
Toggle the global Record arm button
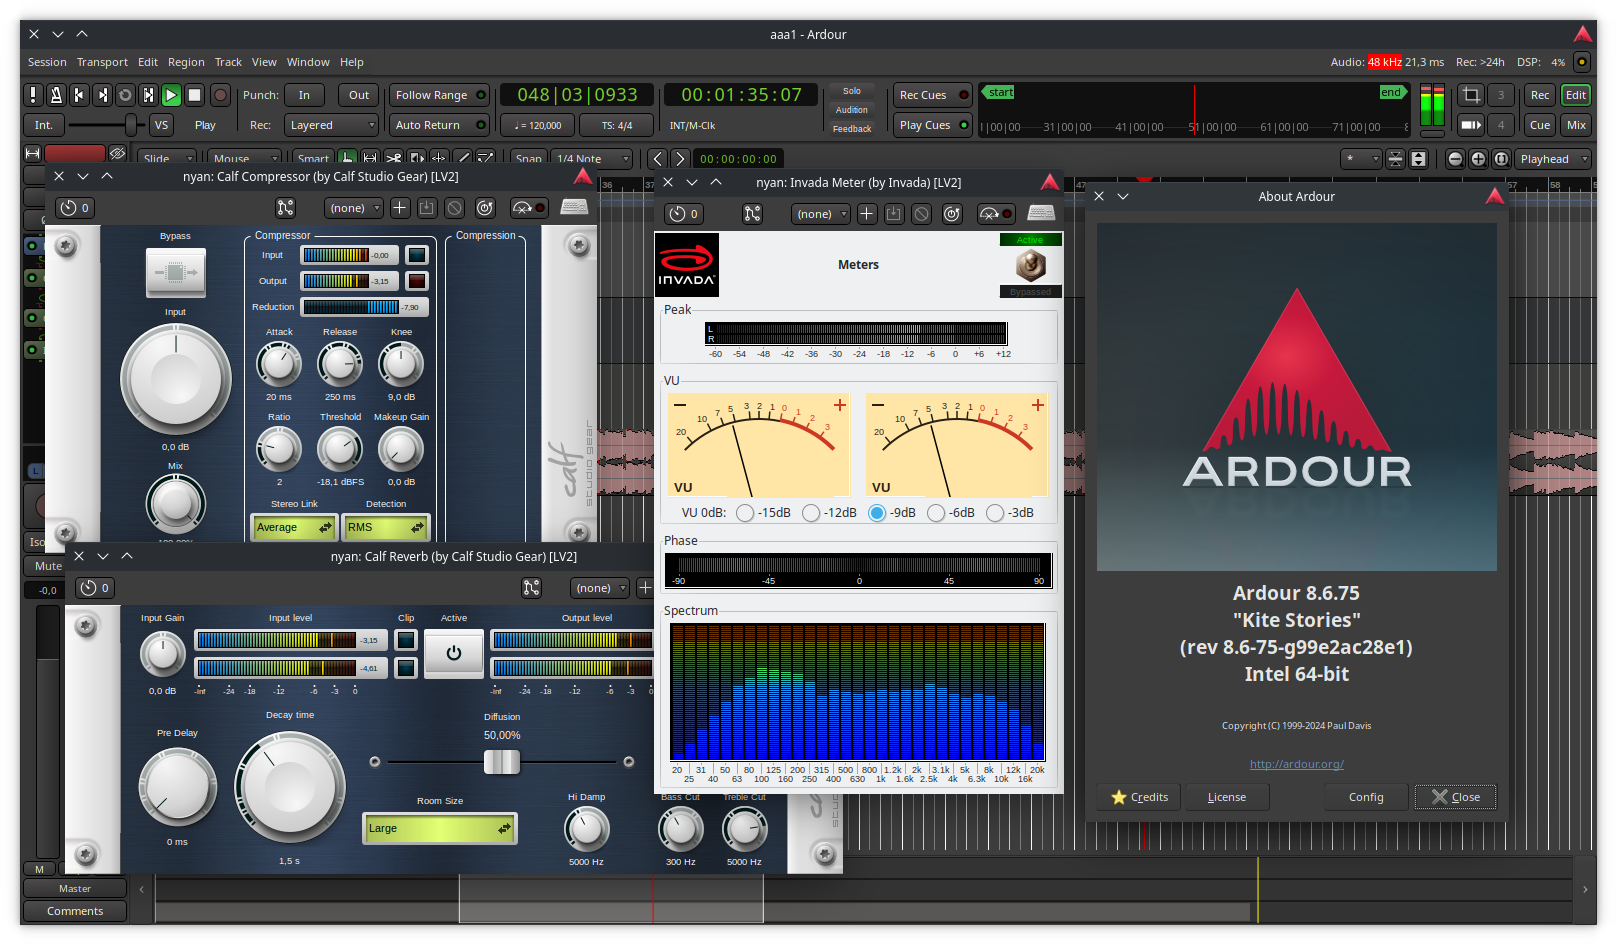pyautogui.click(x=220, y=95)
